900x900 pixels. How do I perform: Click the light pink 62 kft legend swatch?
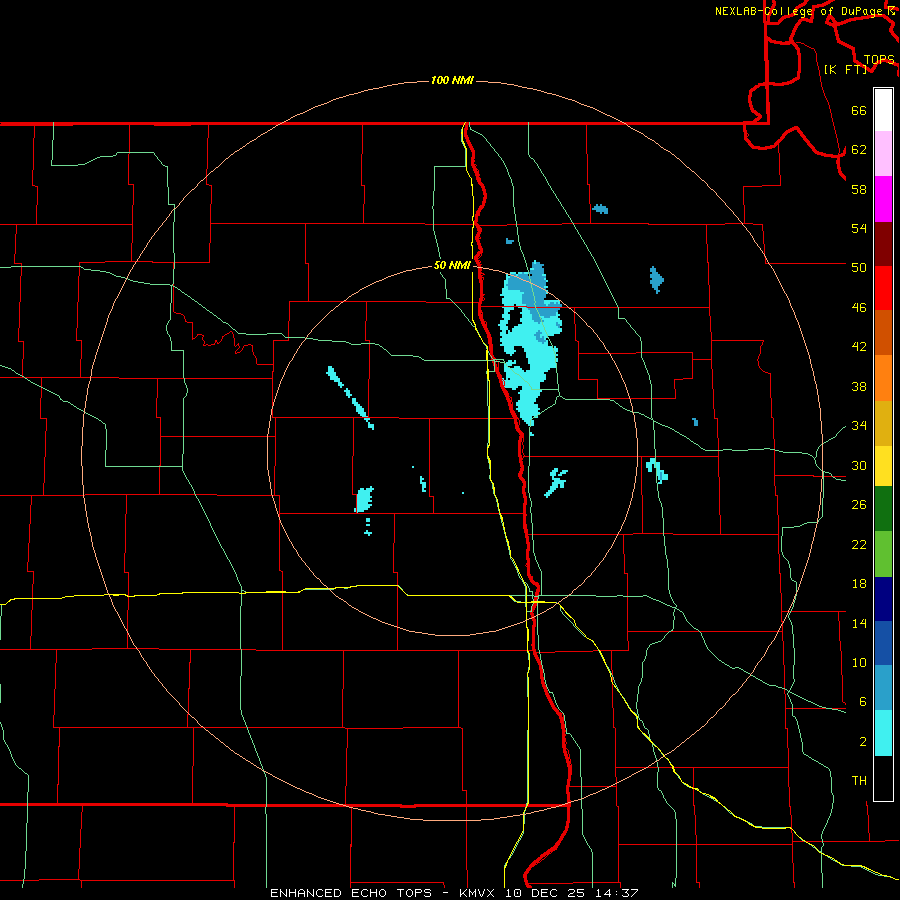pos(883,154)
